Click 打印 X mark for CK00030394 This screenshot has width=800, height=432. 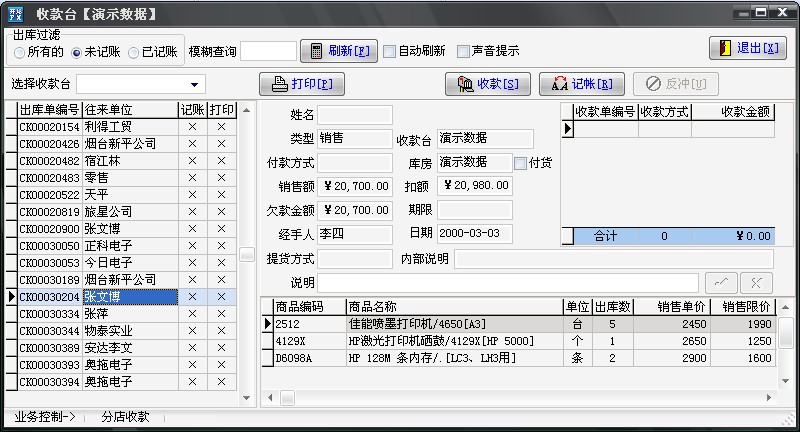point(221,382)
